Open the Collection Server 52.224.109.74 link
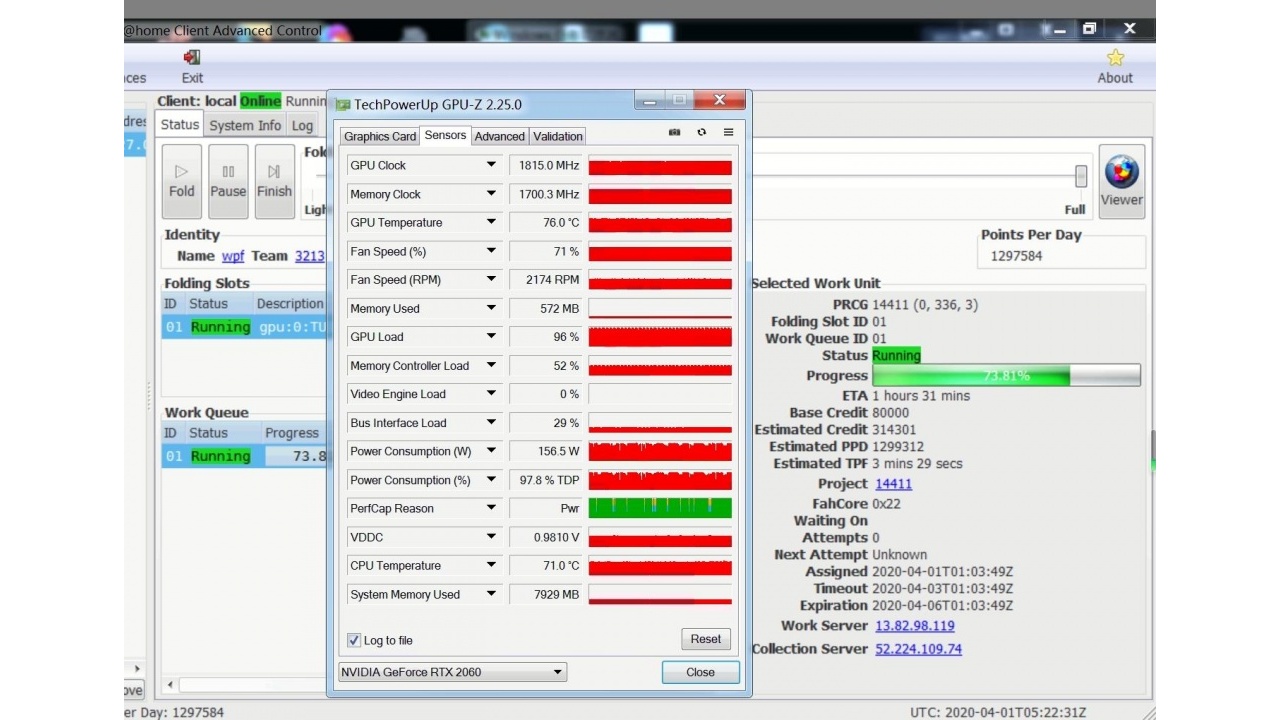The width and height of the screenshot is (1280, 720). click(919, 649)
